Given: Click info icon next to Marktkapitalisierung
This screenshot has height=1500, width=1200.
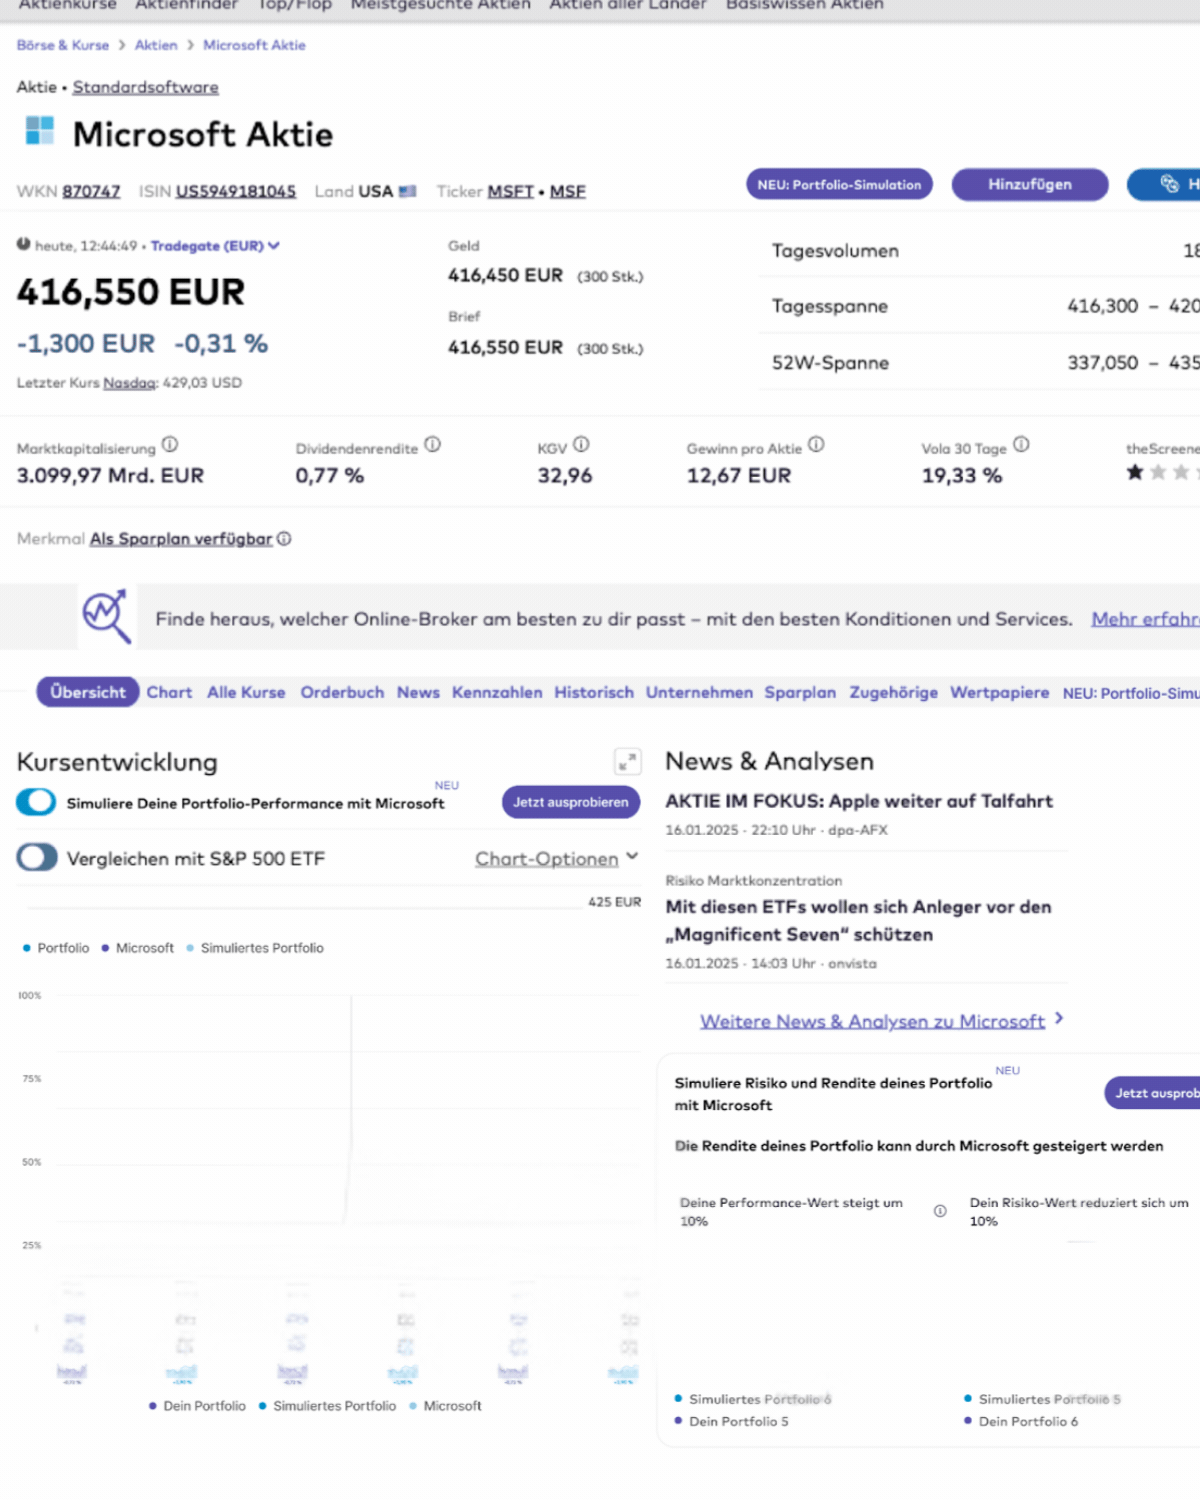Looking at the screenshot, I should [170, 445].
